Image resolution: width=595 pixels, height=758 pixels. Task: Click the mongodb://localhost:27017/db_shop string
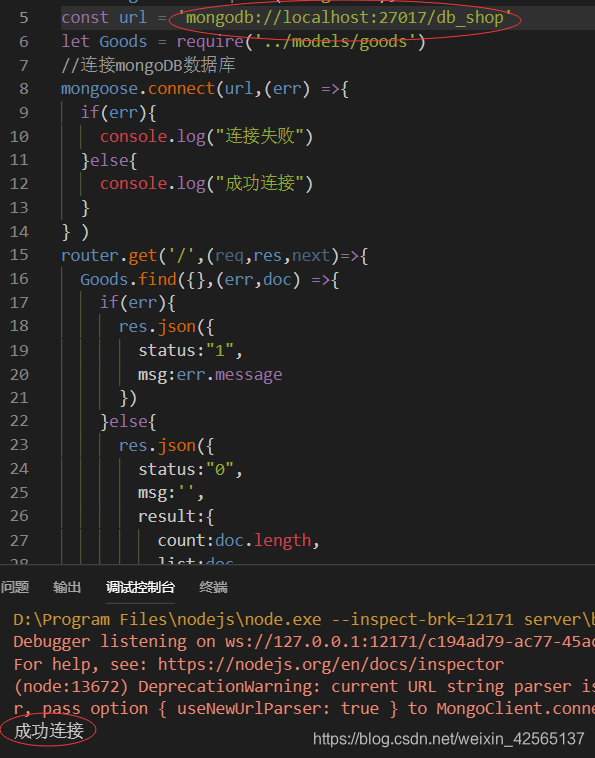[345, 17]
